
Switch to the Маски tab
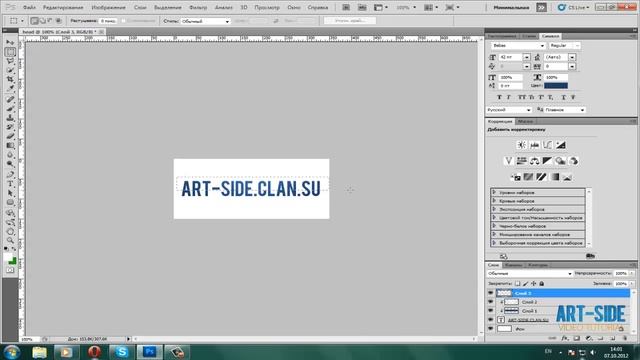(x=525, y=122)
